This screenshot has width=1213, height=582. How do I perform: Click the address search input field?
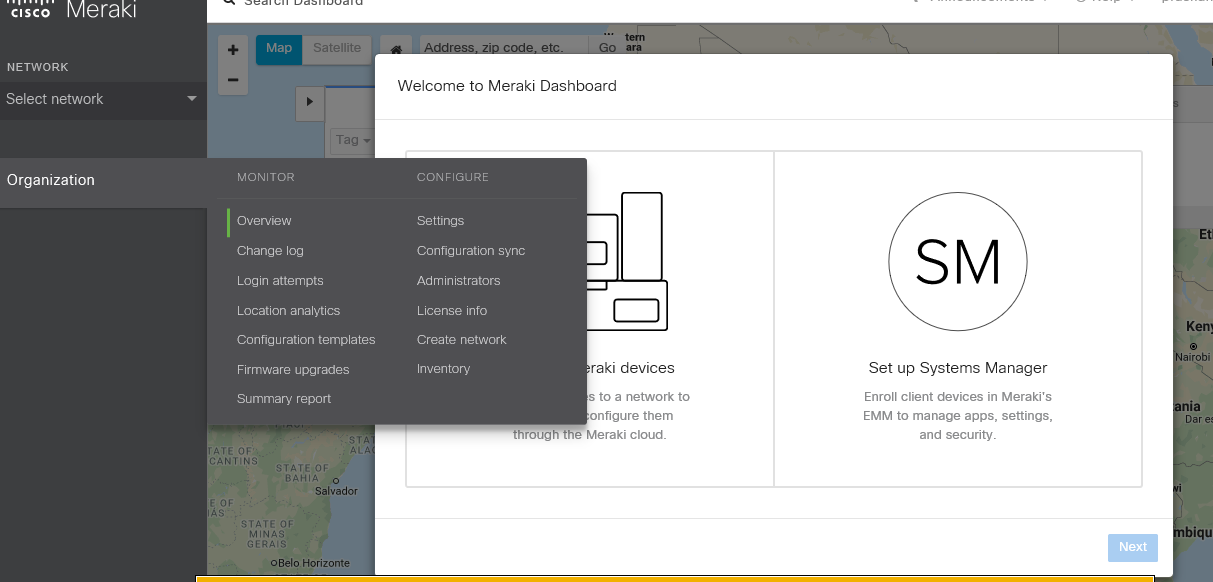click(x=500, y=46)
